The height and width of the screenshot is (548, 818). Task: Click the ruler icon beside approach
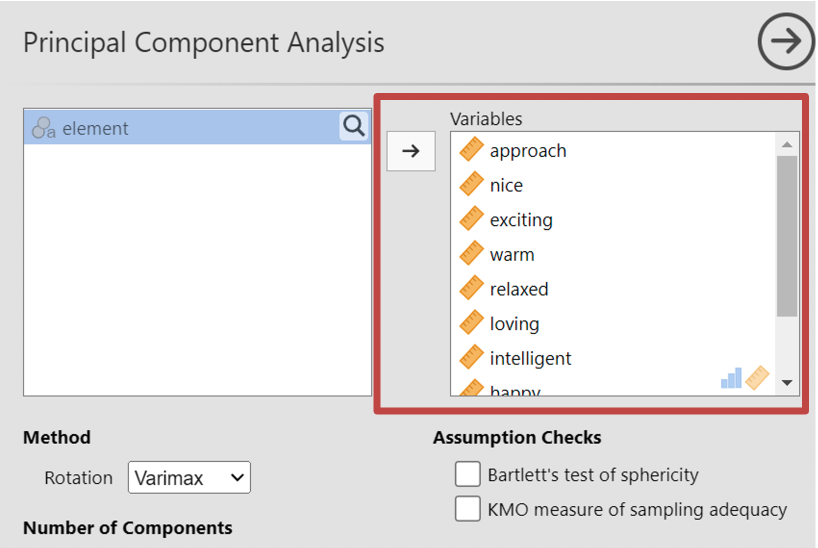coord(471,150)
